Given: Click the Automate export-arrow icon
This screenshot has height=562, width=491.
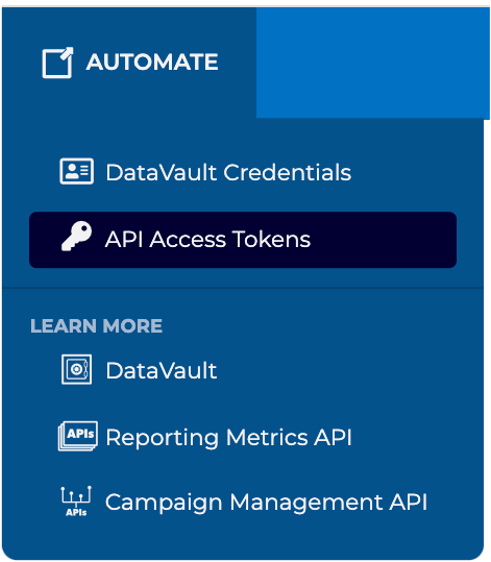Looking at the screenshot, I should (58, 63).
